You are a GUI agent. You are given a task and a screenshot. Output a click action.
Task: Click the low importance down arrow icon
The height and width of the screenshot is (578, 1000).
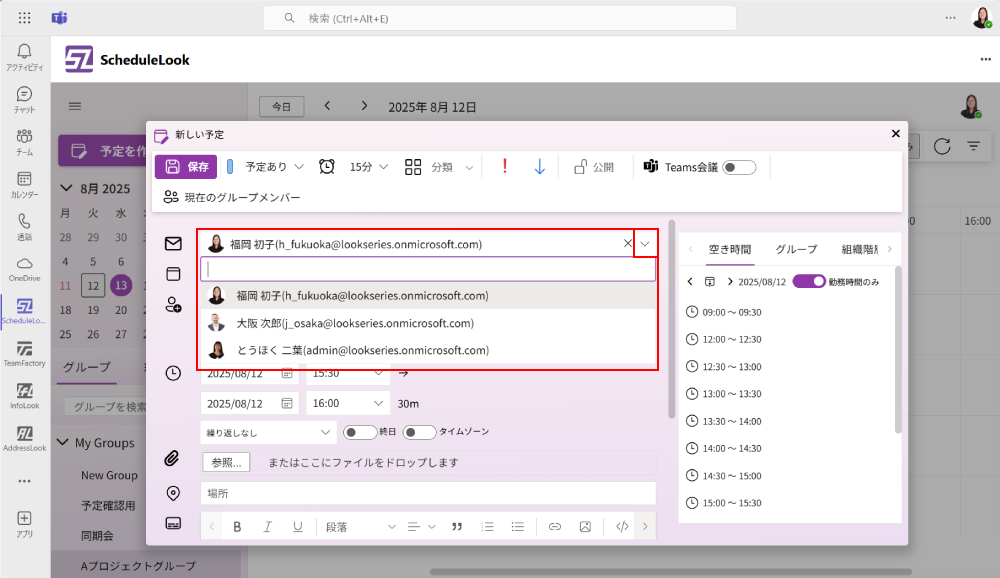point(540,167)
